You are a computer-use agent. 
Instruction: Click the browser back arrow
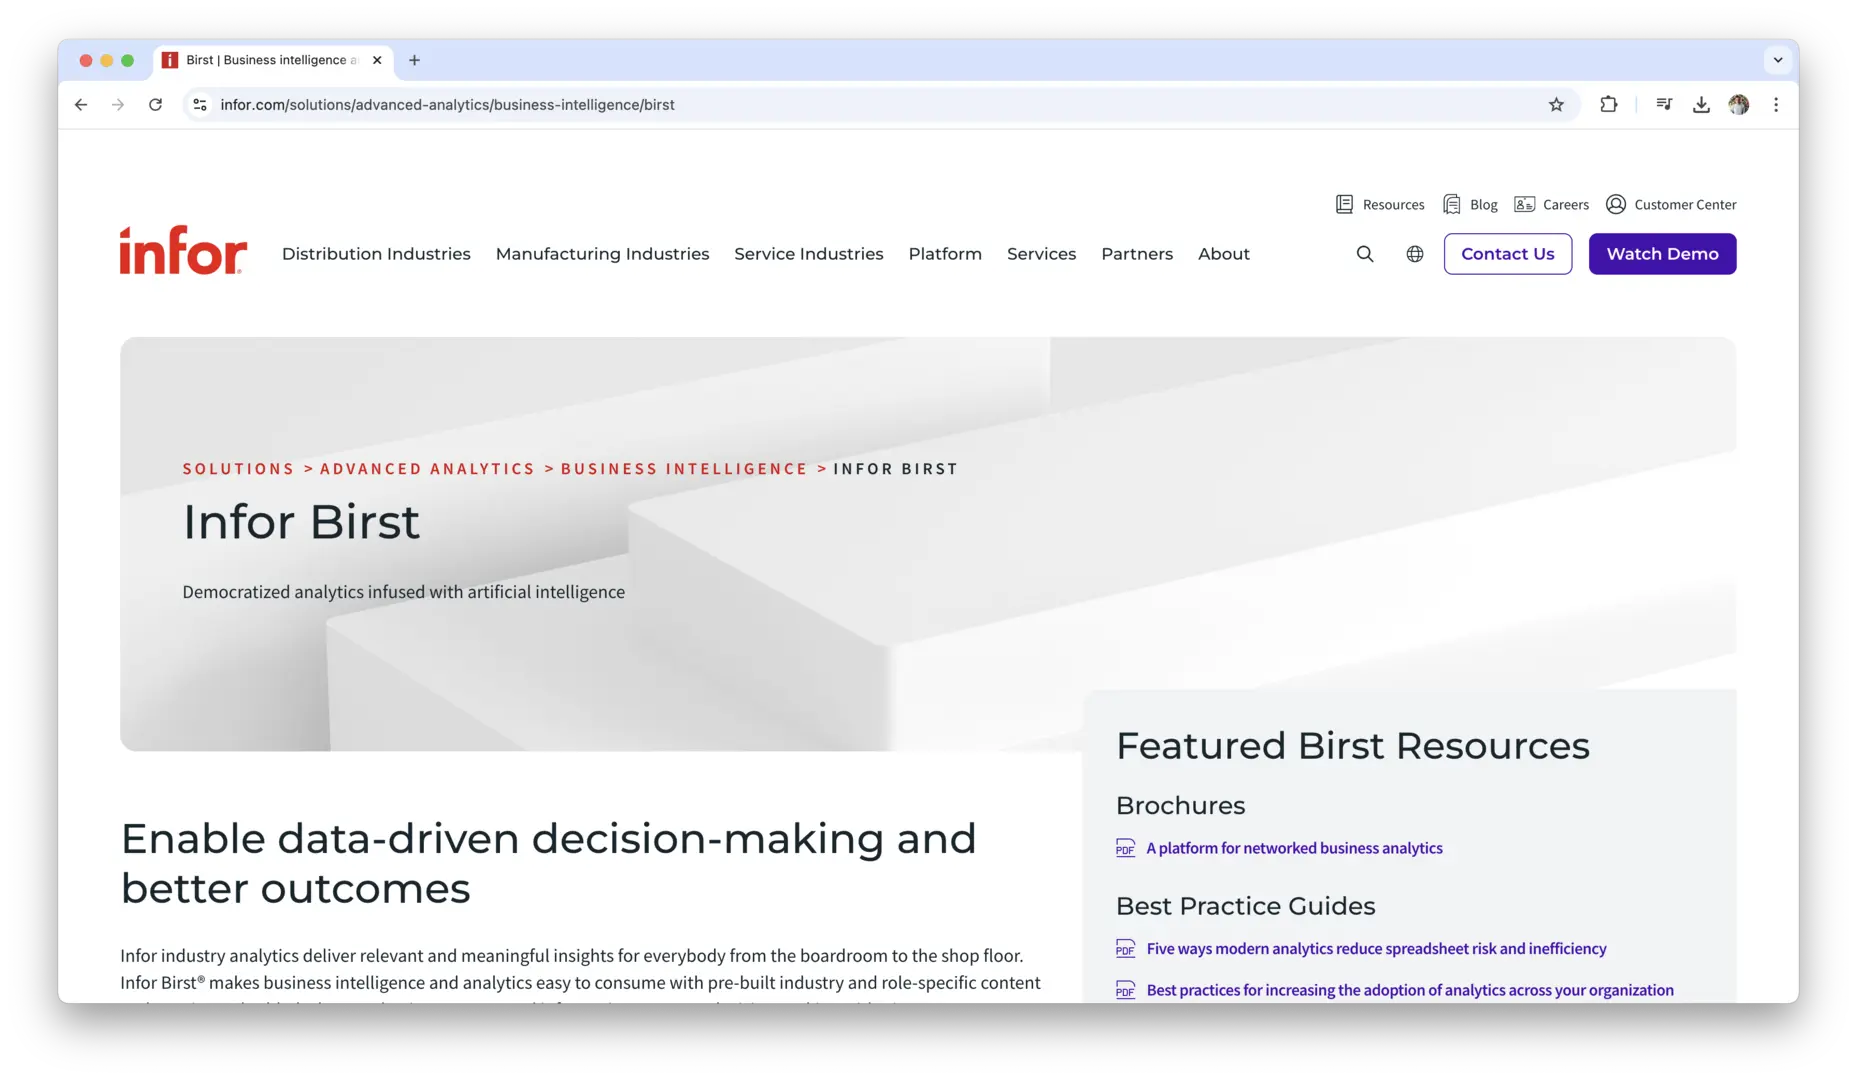pyautogui.click(x=81, y=105)
